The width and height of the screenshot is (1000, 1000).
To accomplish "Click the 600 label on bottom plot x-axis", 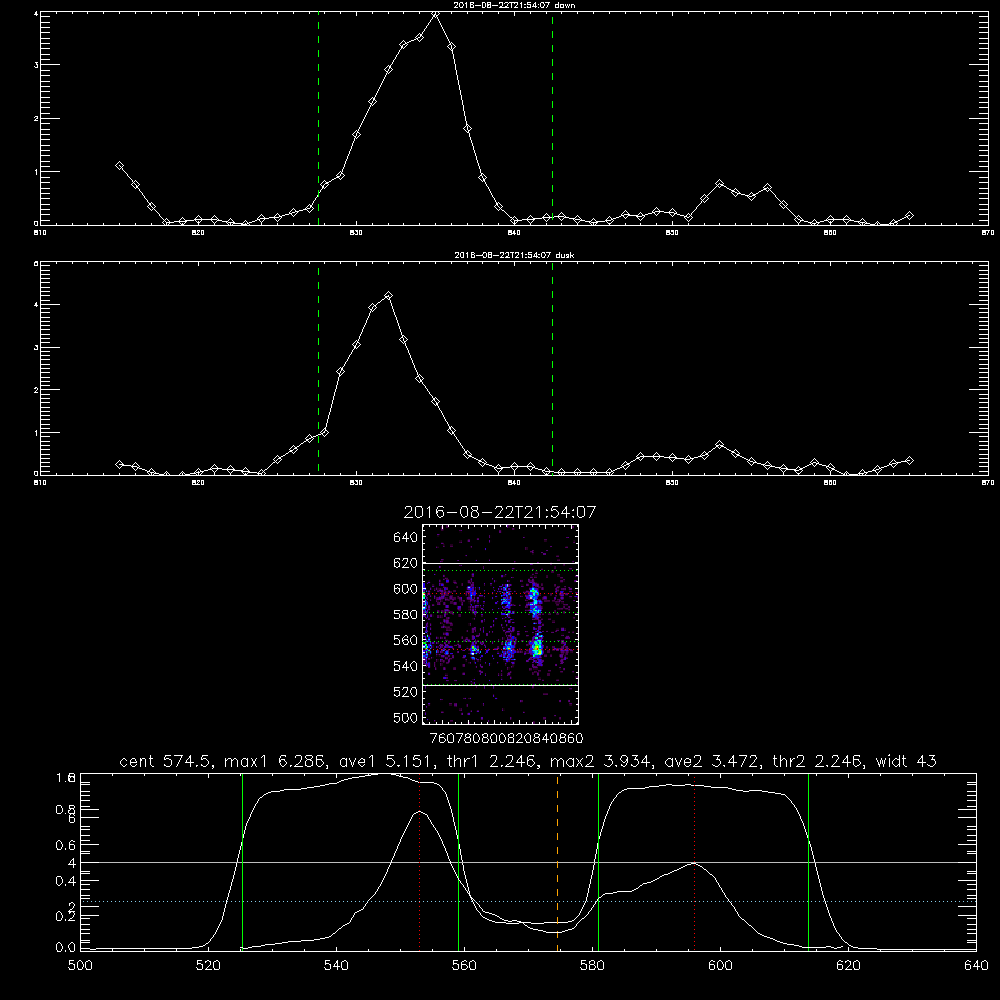I will click(x=720, y=966).
